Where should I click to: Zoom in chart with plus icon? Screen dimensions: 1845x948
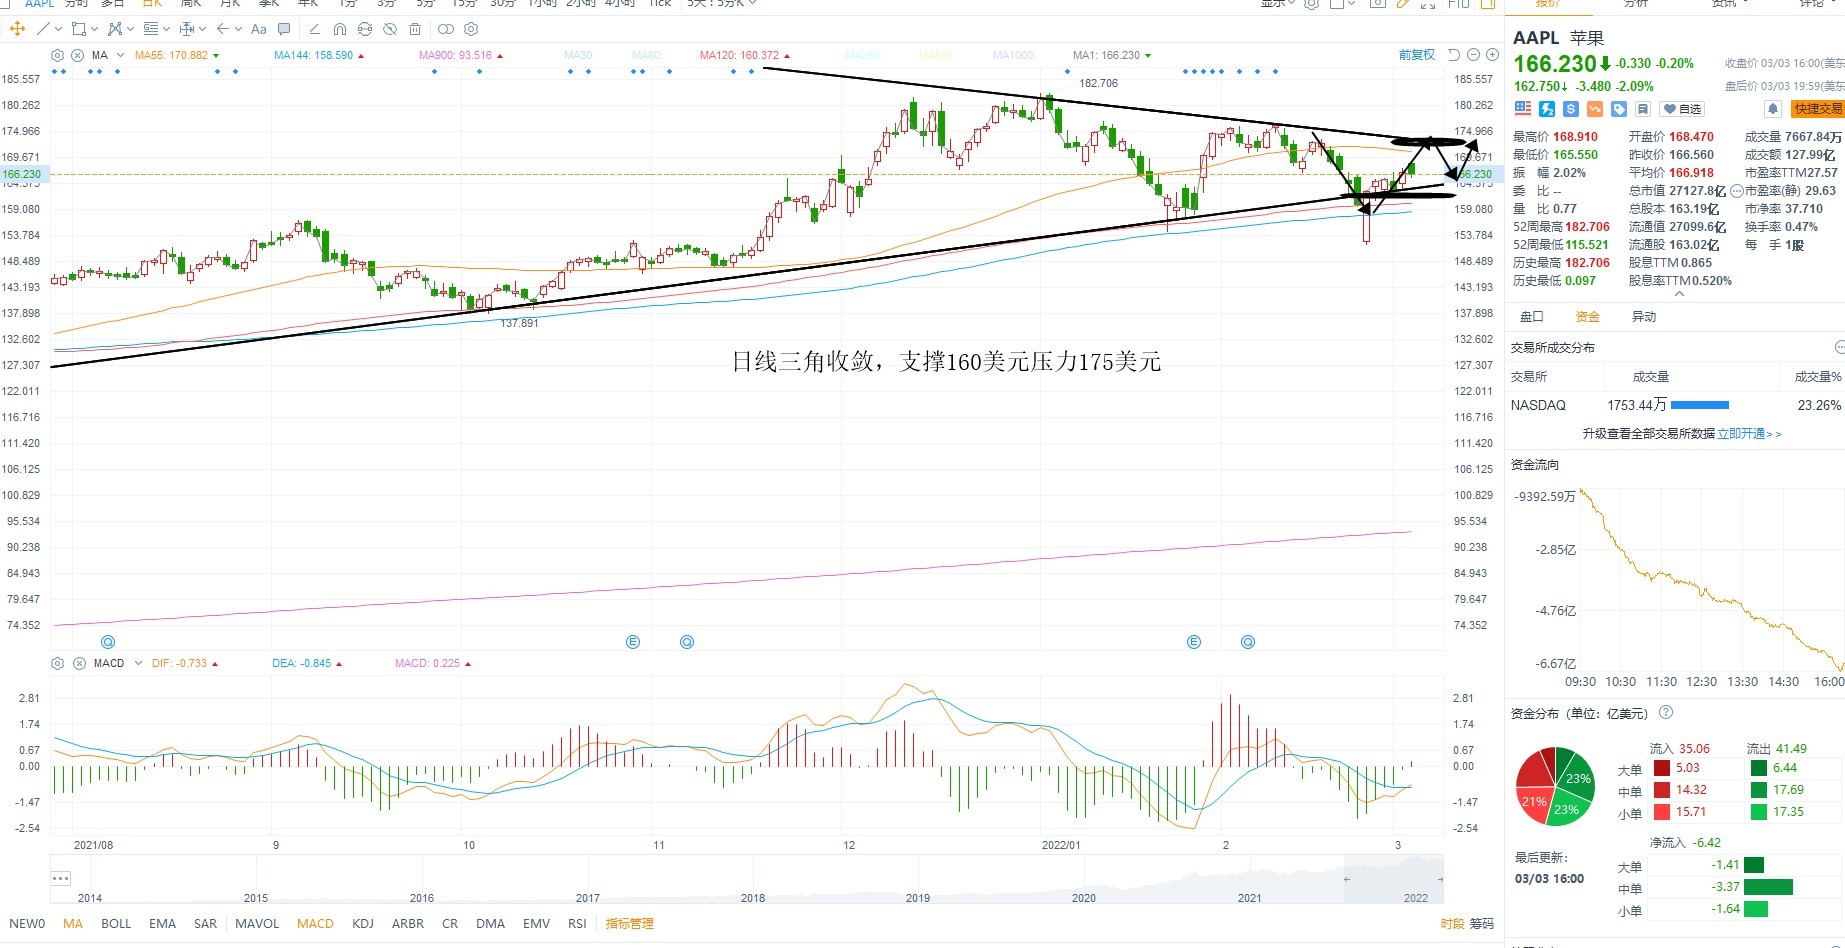1492,55
